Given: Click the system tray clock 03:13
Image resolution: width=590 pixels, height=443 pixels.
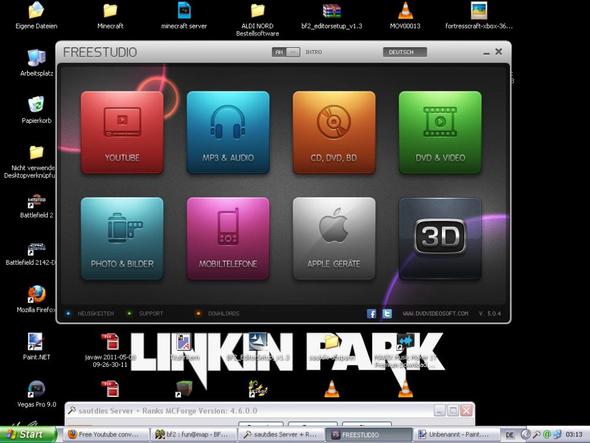Looking at the screenshot, I should point(574,435).
